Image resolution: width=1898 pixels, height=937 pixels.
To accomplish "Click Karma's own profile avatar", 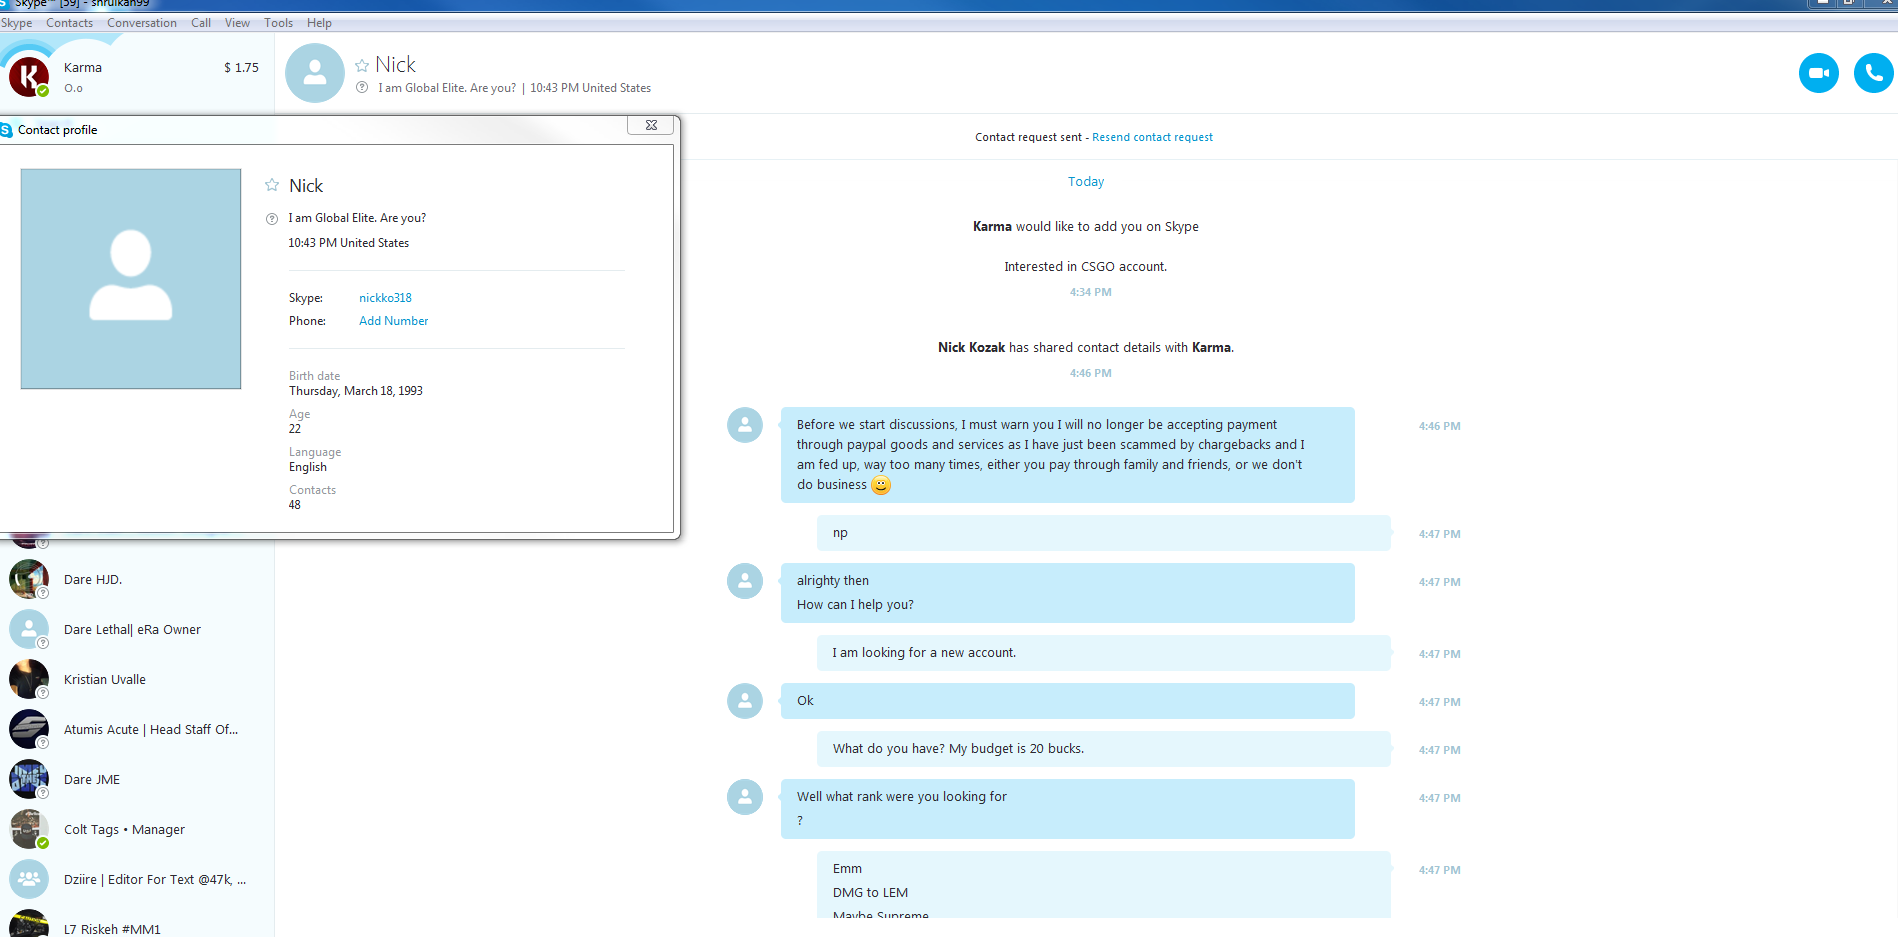I will [x=29, y=77].
